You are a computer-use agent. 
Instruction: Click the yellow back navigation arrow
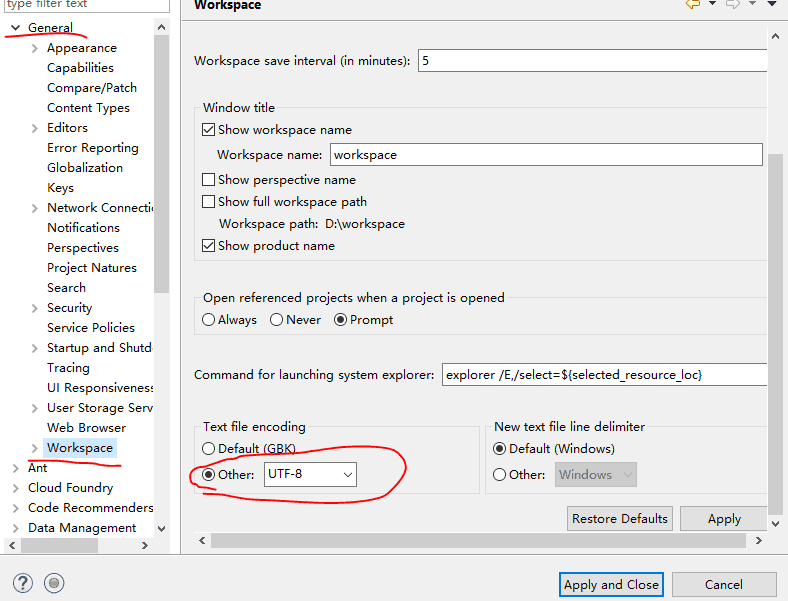click(x=692, y=5)
